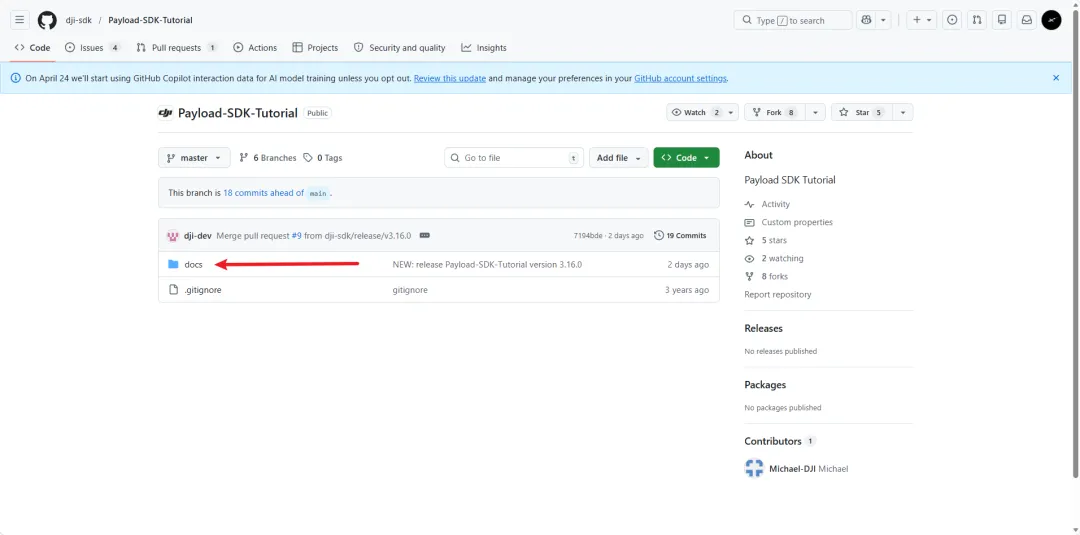The width and height of the screenshot is (1080, 535).
Task: Open the hamburger navigation menu
Action: [19, 20]
